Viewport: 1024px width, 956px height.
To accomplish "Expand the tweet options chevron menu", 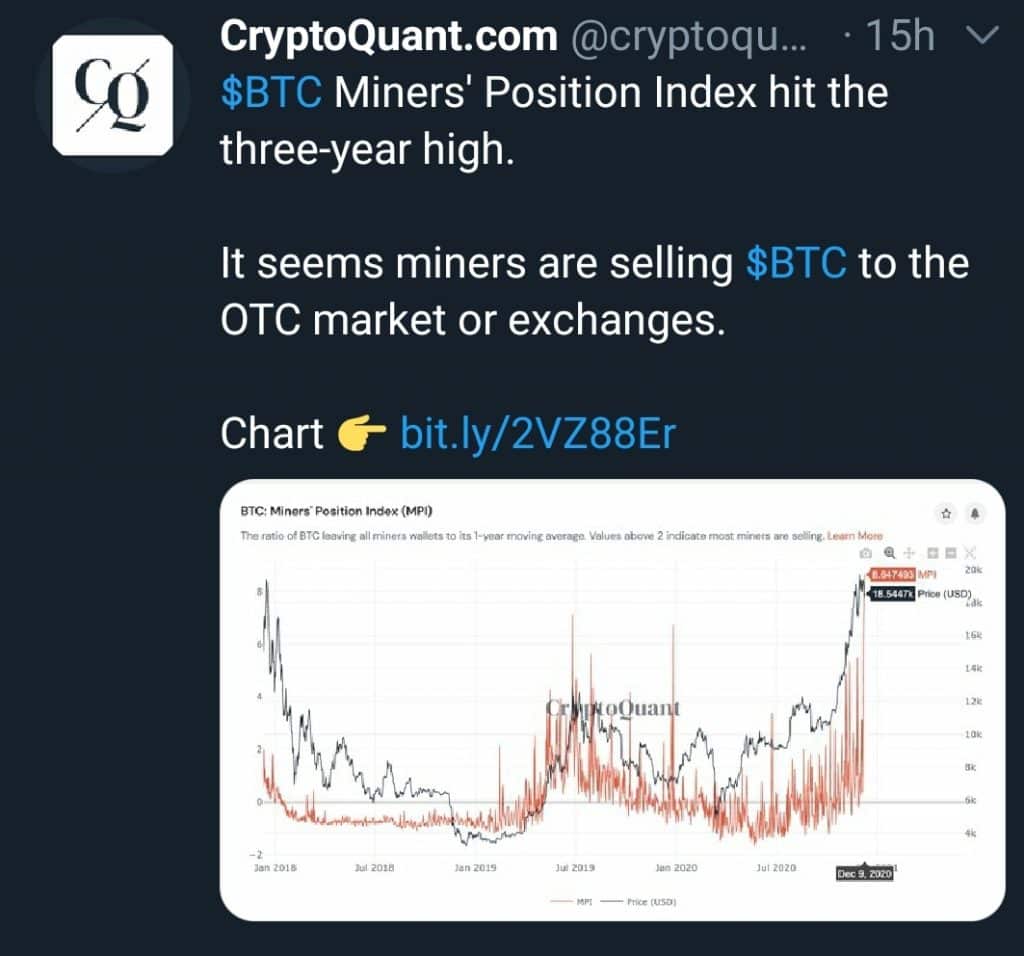I will pyautogui.click(x=983, y=34).
